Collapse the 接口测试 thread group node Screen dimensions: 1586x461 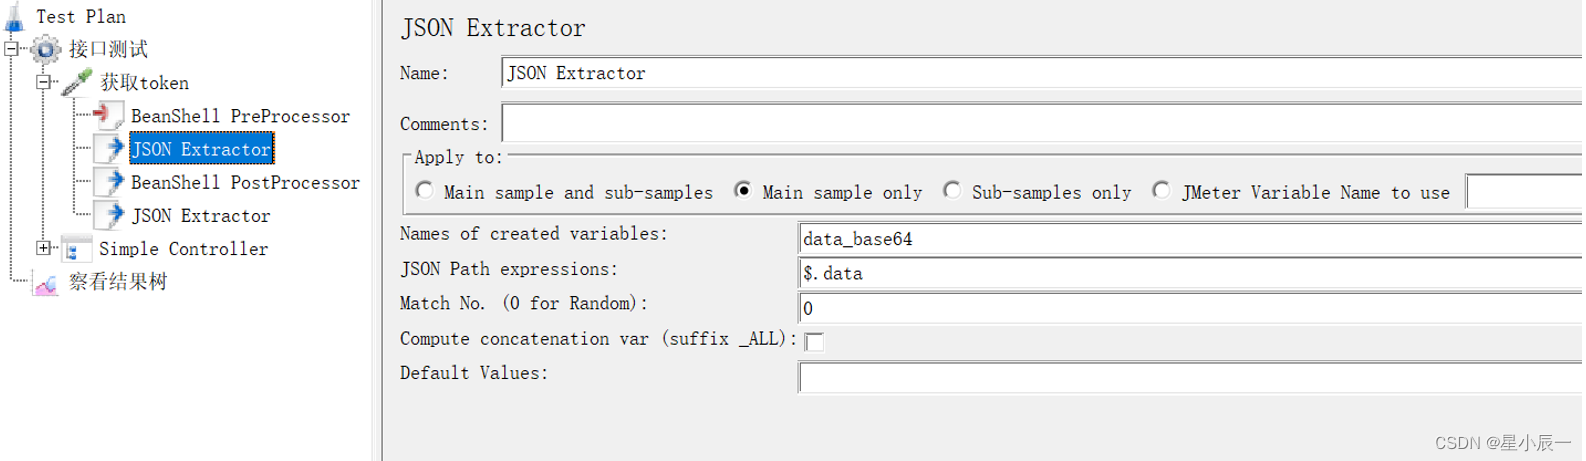[12, 48]
